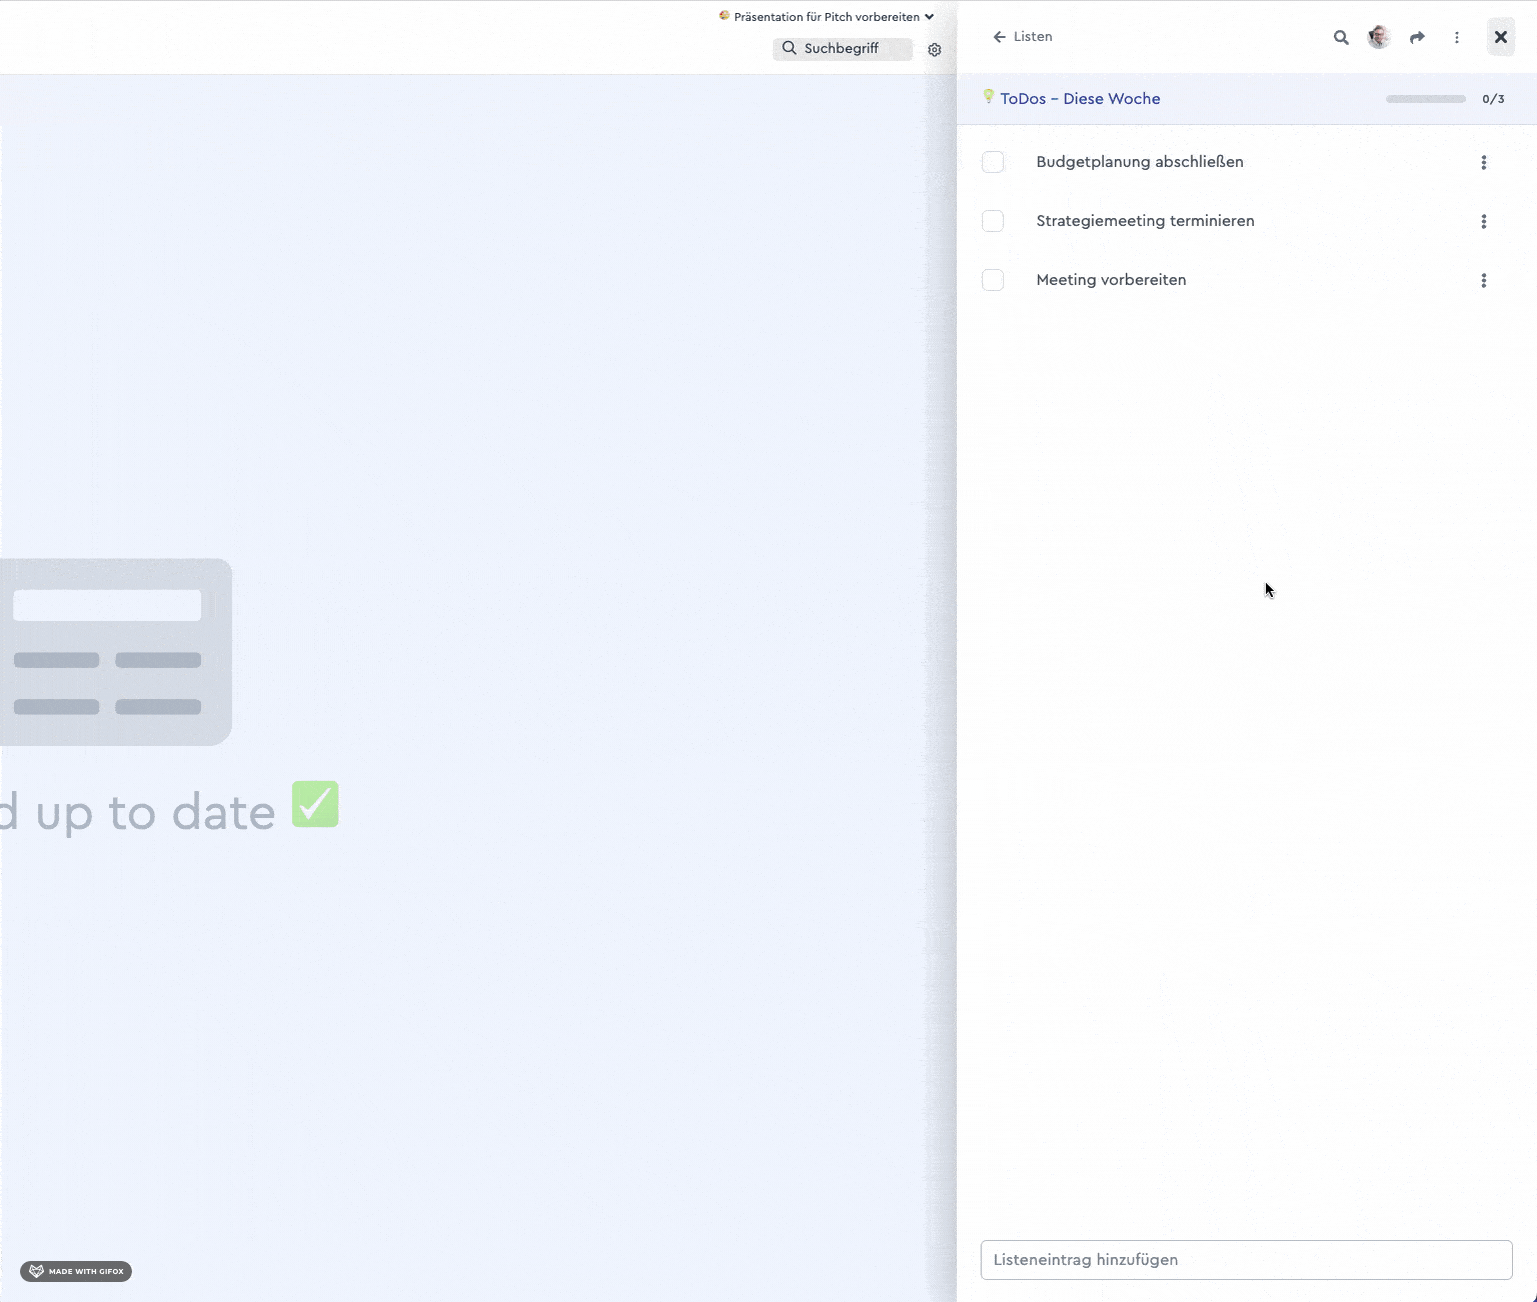
Task: Open options menu for Meeting vorbereiten
Action: coord(1483,281)
